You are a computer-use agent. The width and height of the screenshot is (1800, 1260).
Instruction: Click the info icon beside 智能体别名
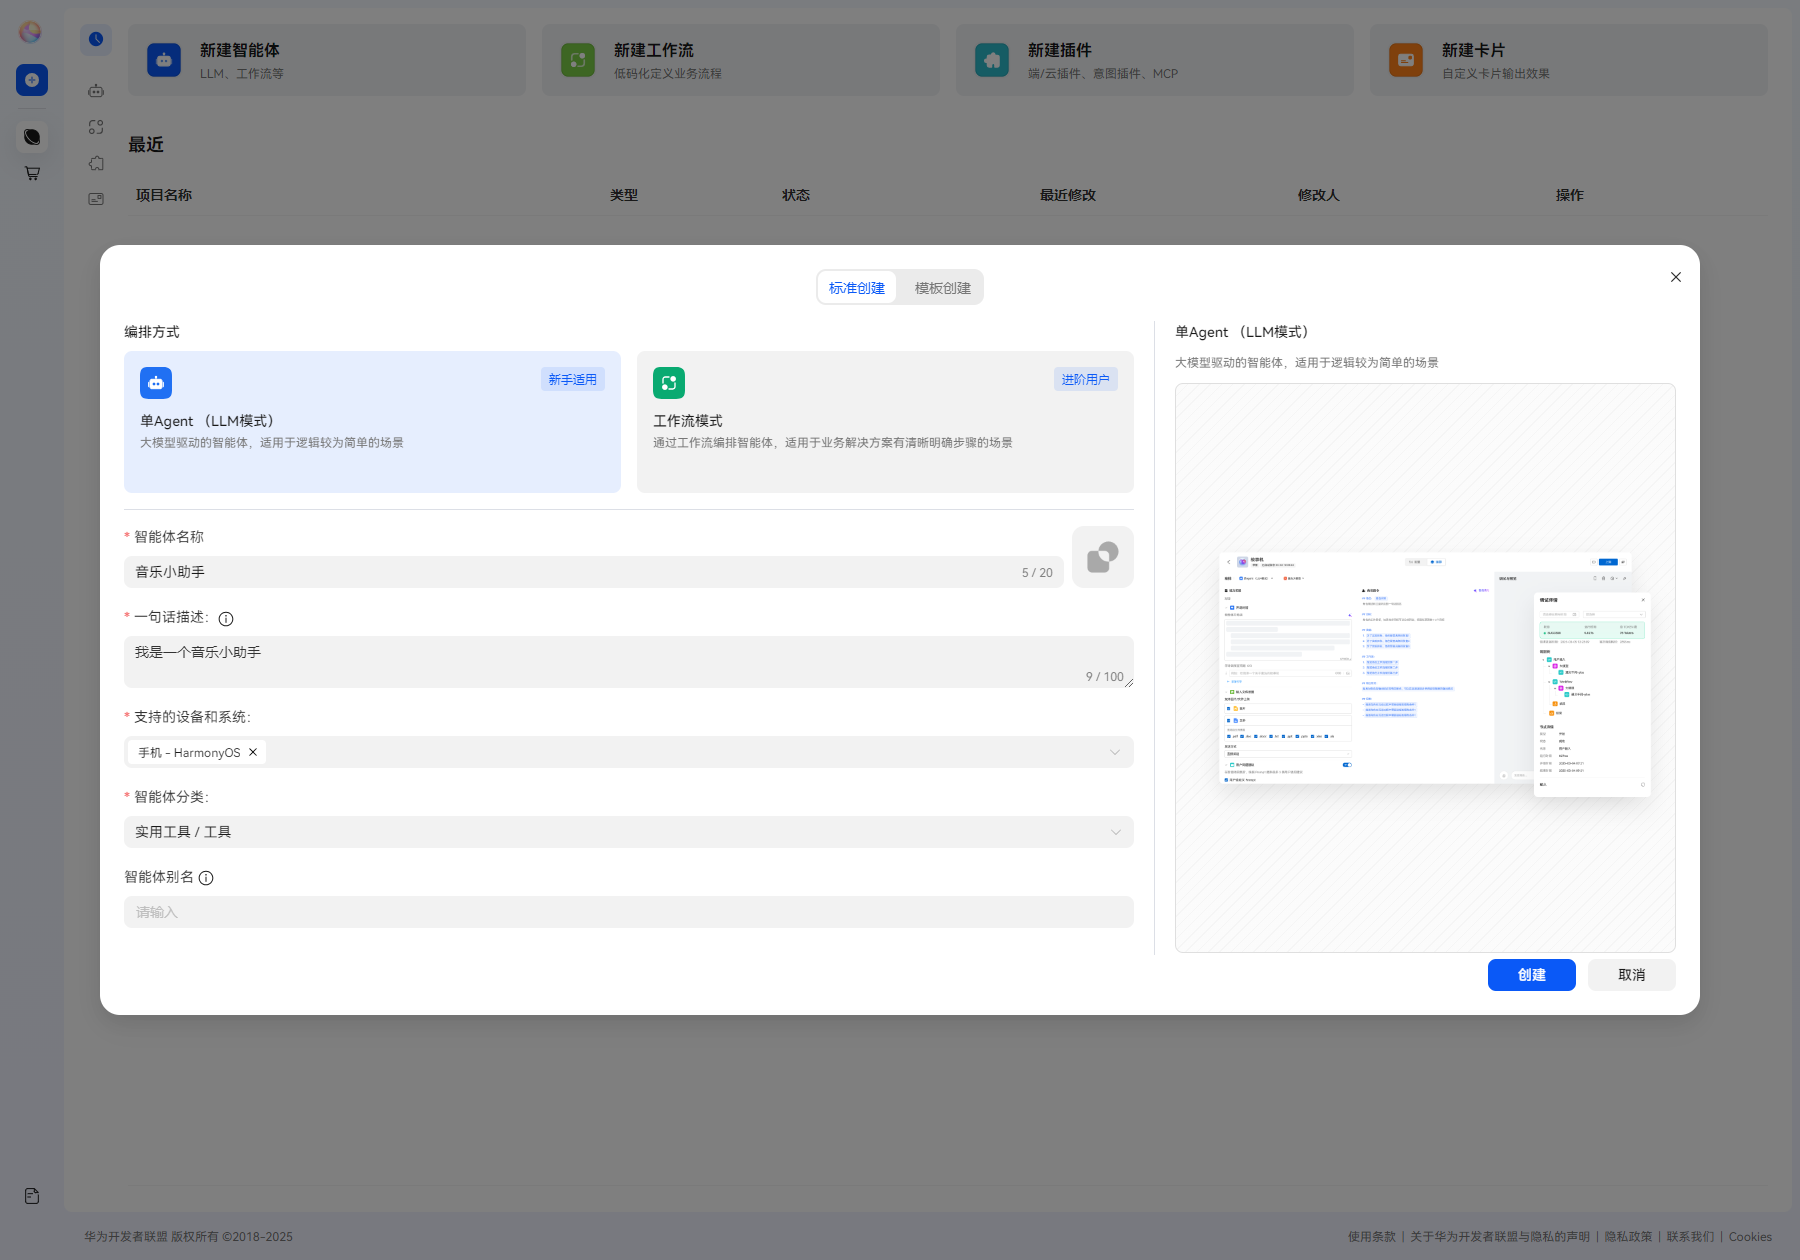206,878
